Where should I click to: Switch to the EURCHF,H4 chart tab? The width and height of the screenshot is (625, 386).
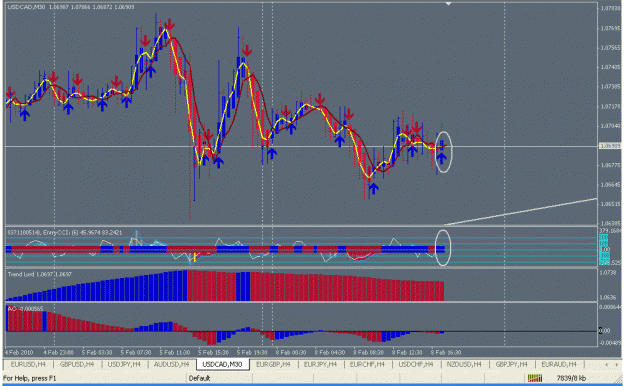click(367, 364)
